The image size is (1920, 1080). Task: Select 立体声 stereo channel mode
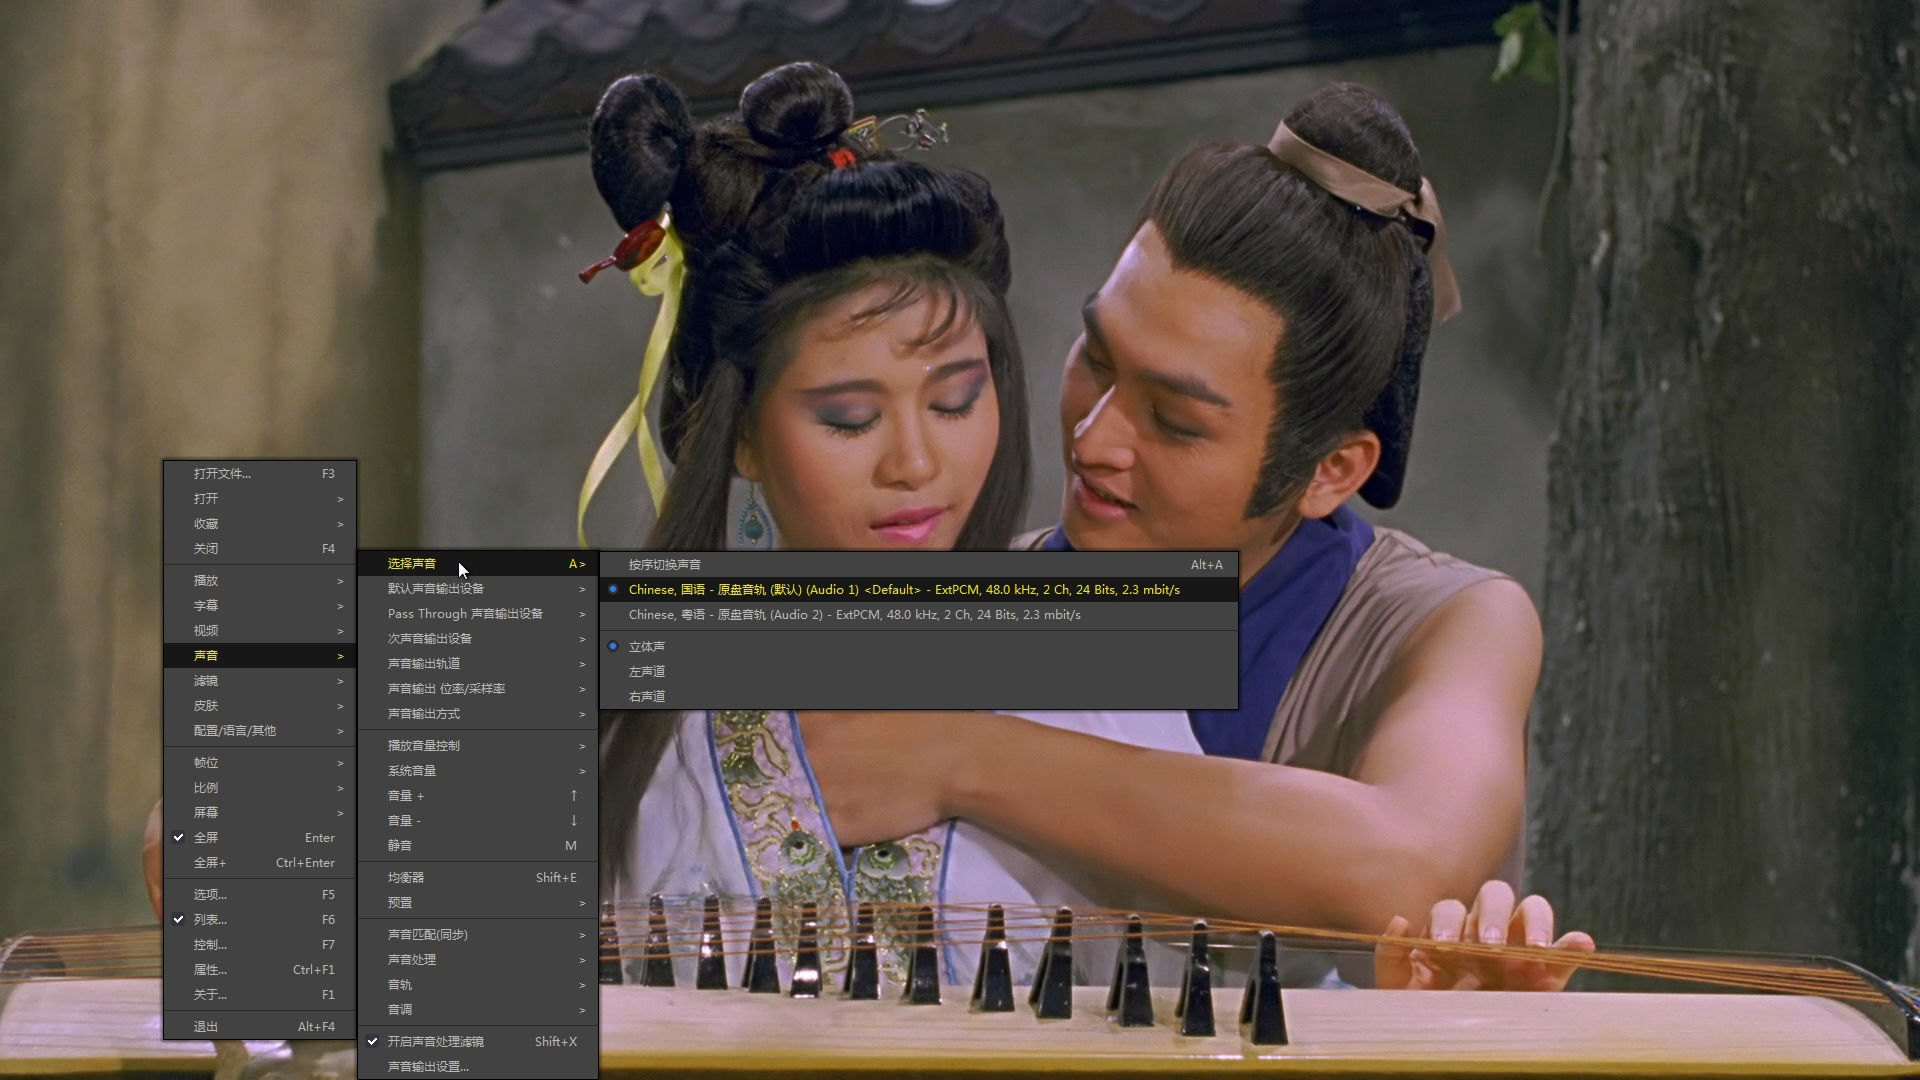point(919,647)
